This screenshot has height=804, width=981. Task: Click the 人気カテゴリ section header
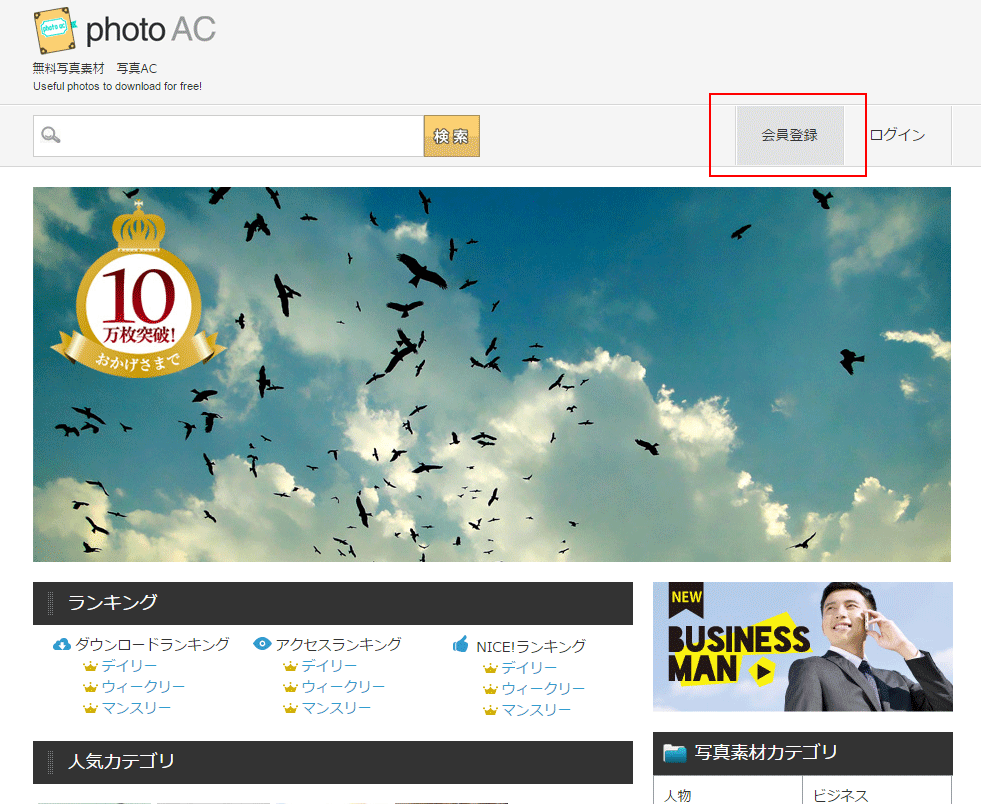point(333,762)
